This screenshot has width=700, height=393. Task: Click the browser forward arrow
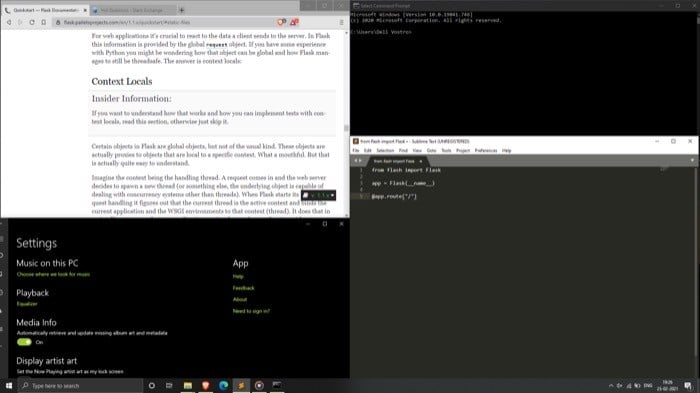click(20, 22)
